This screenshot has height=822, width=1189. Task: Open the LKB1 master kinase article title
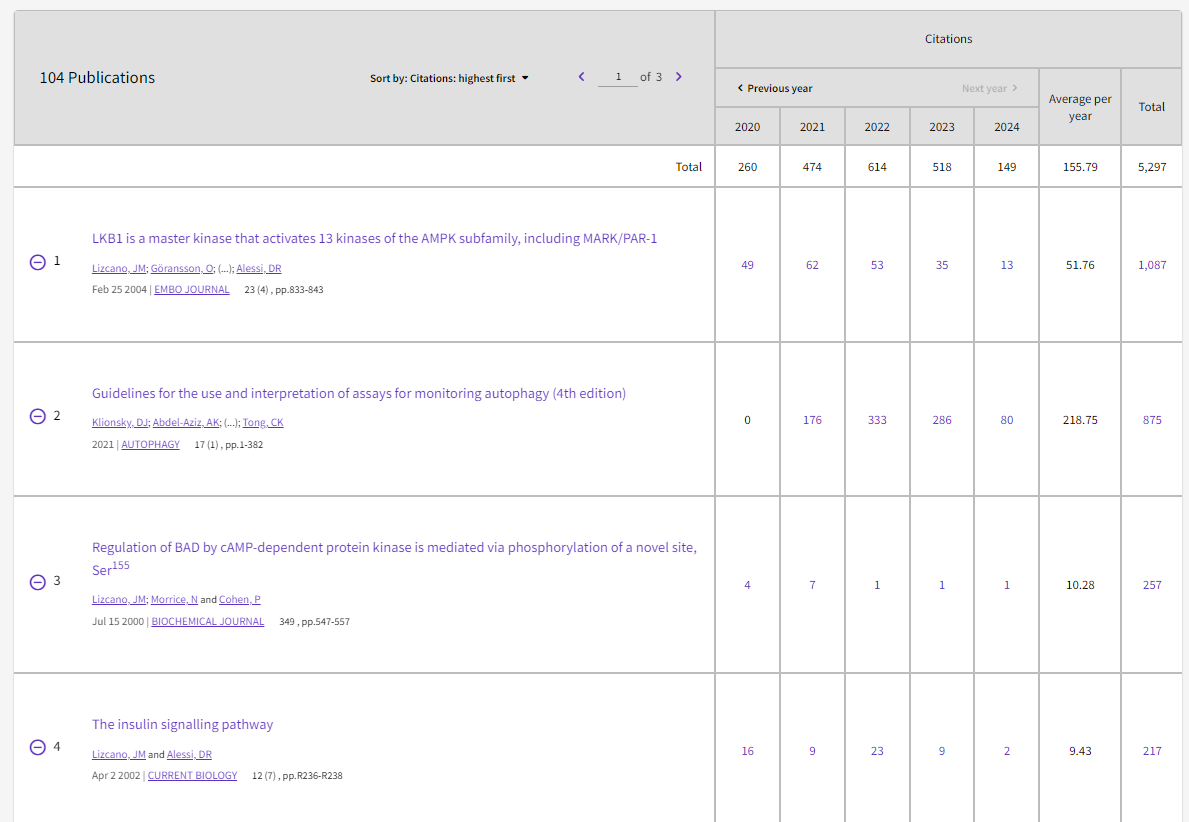pyautogui.click(x=374, y=238)
